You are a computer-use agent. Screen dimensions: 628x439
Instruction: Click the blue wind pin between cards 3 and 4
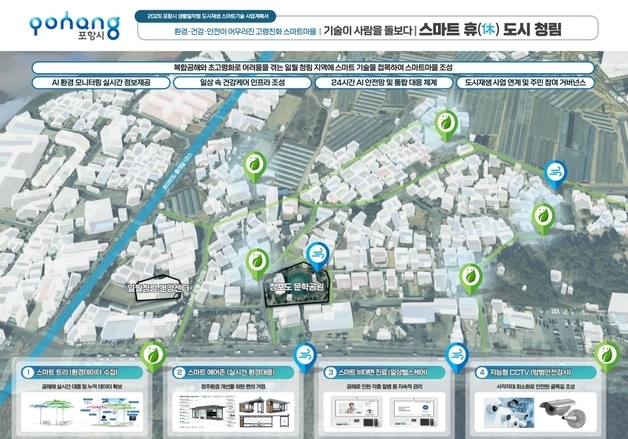coord(457,356)
